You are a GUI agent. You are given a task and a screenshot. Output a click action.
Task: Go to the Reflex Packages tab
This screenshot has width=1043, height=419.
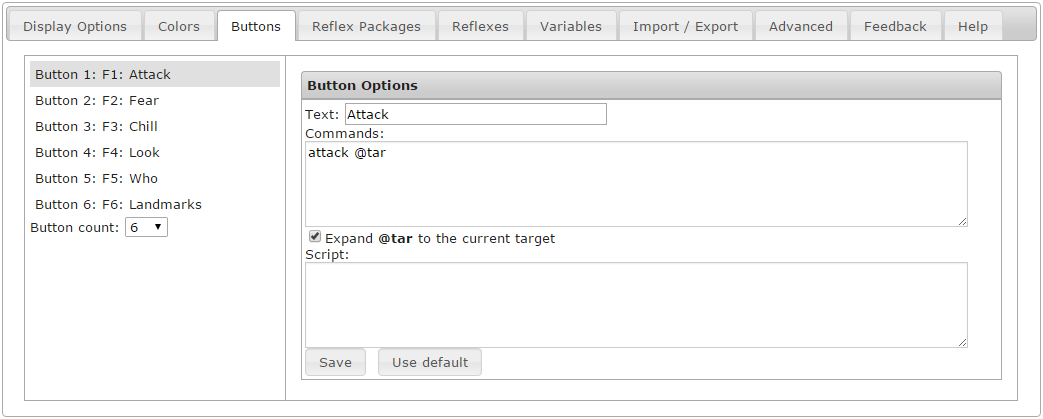(366, 27)
